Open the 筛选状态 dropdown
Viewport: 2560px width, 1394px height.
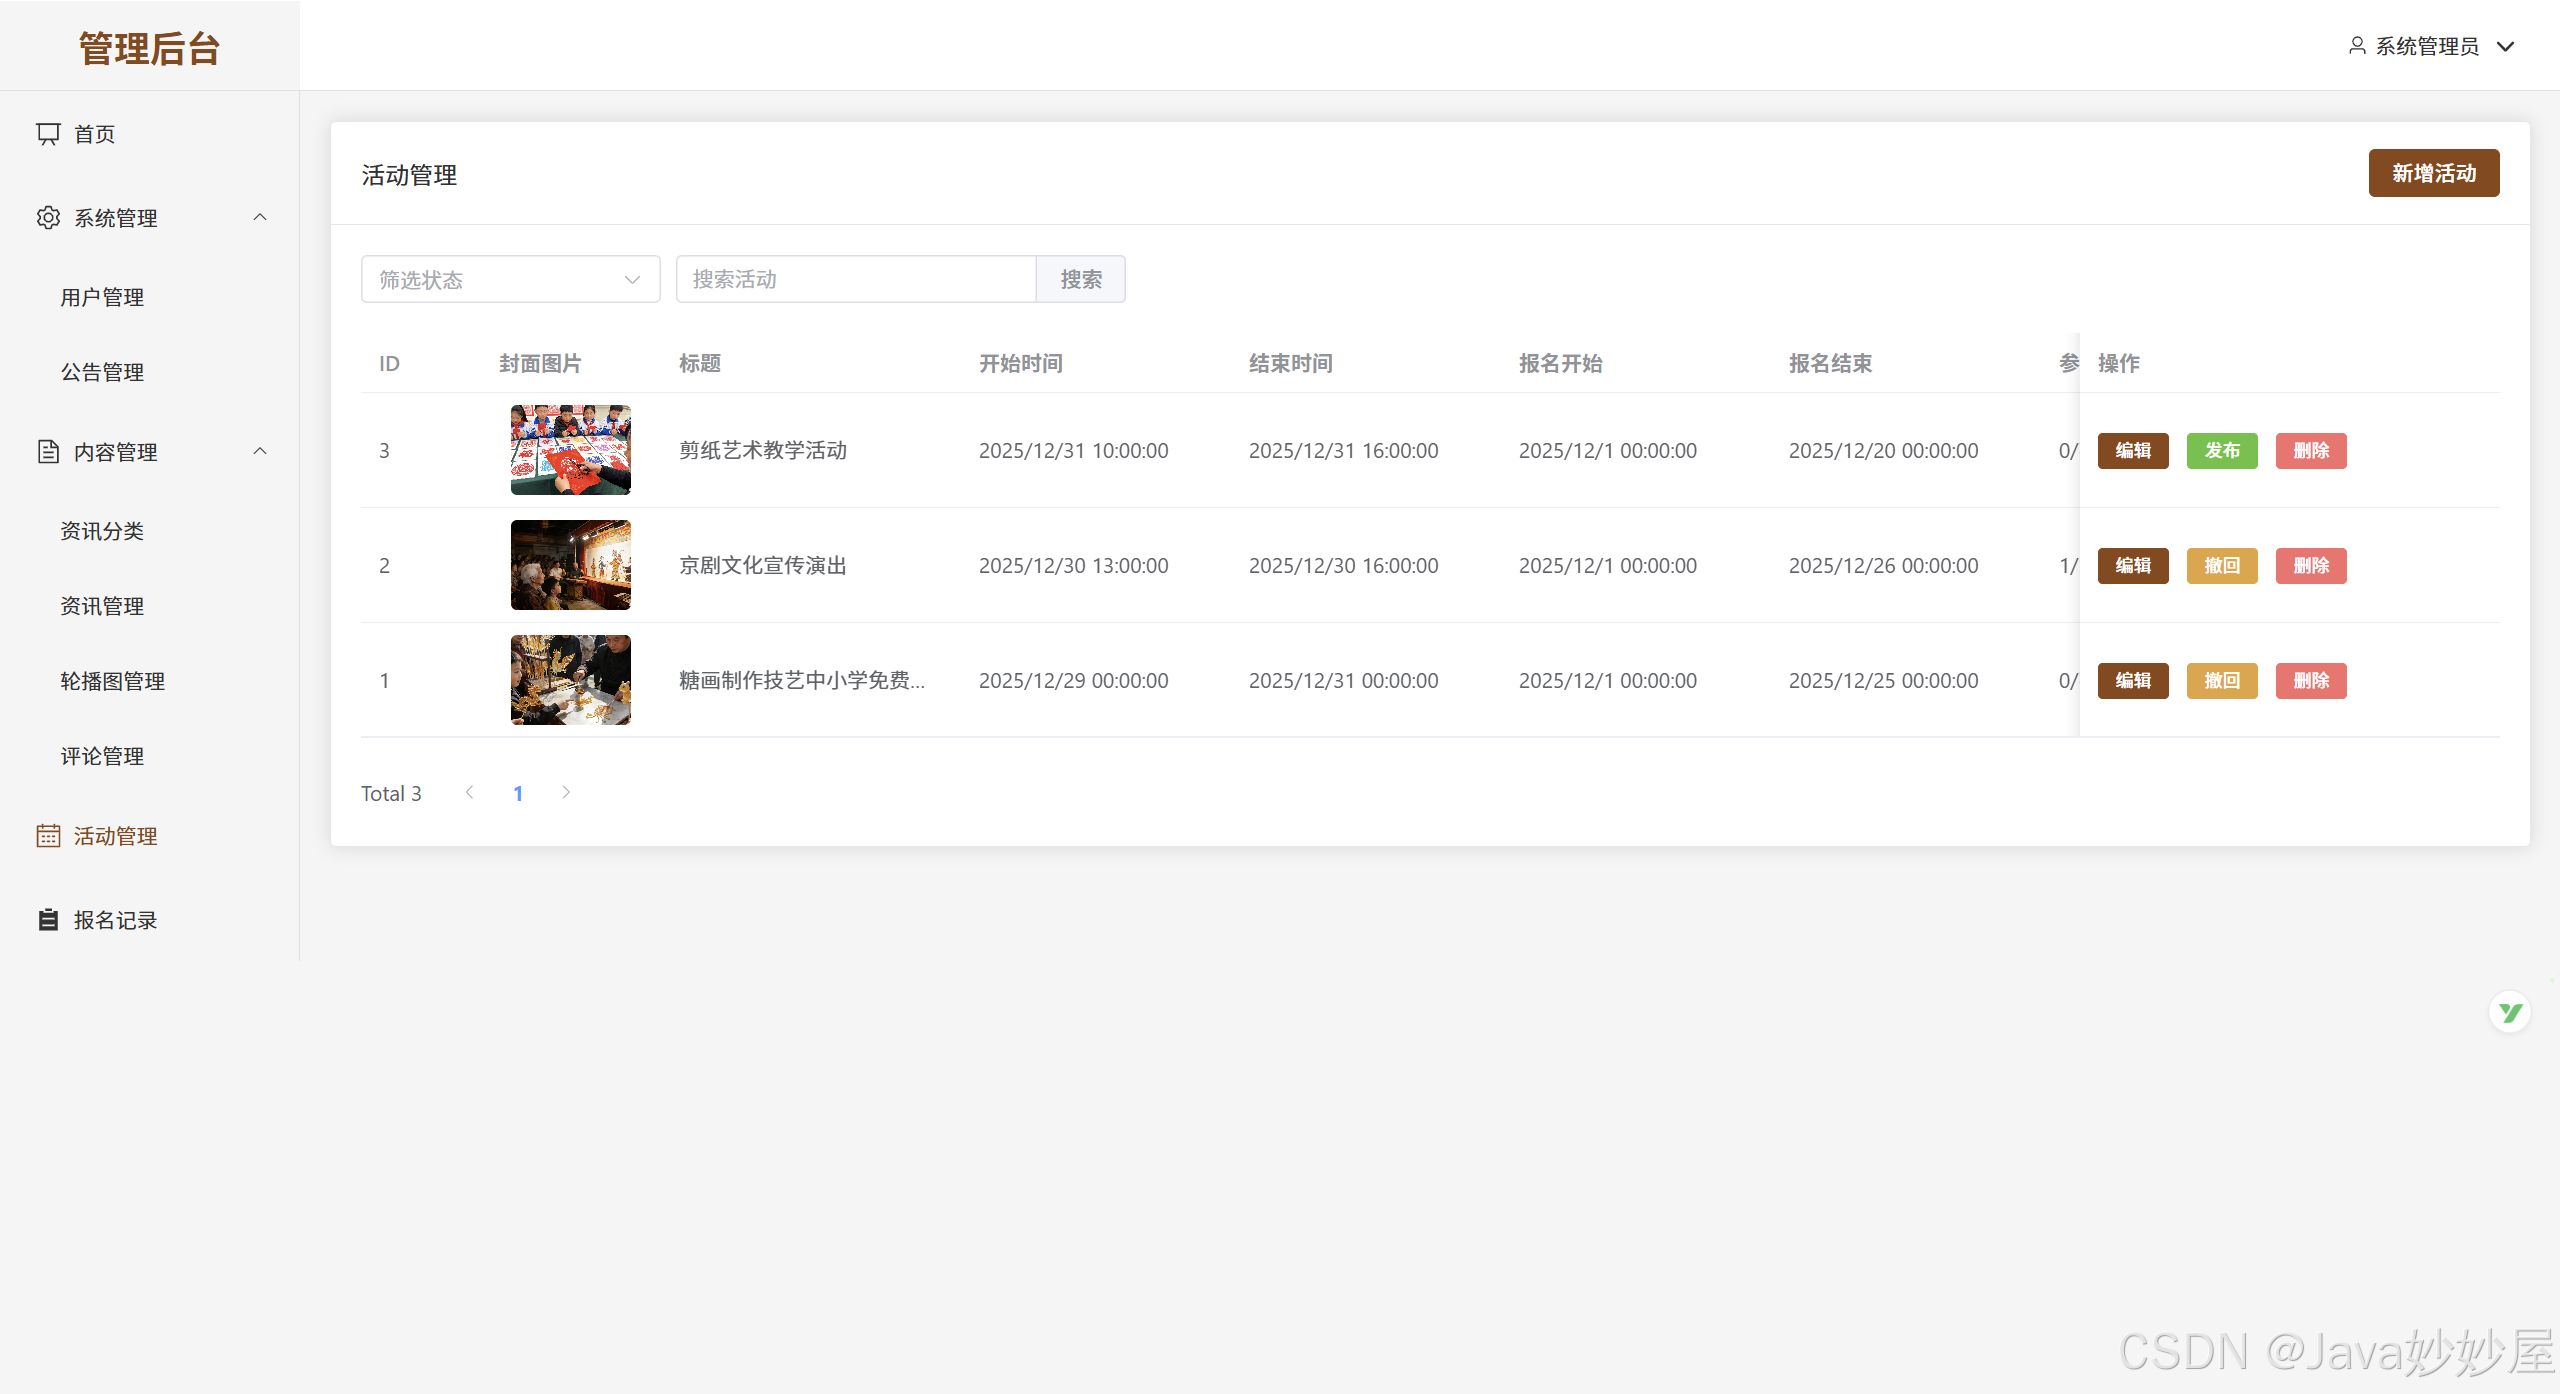(510, 280)
